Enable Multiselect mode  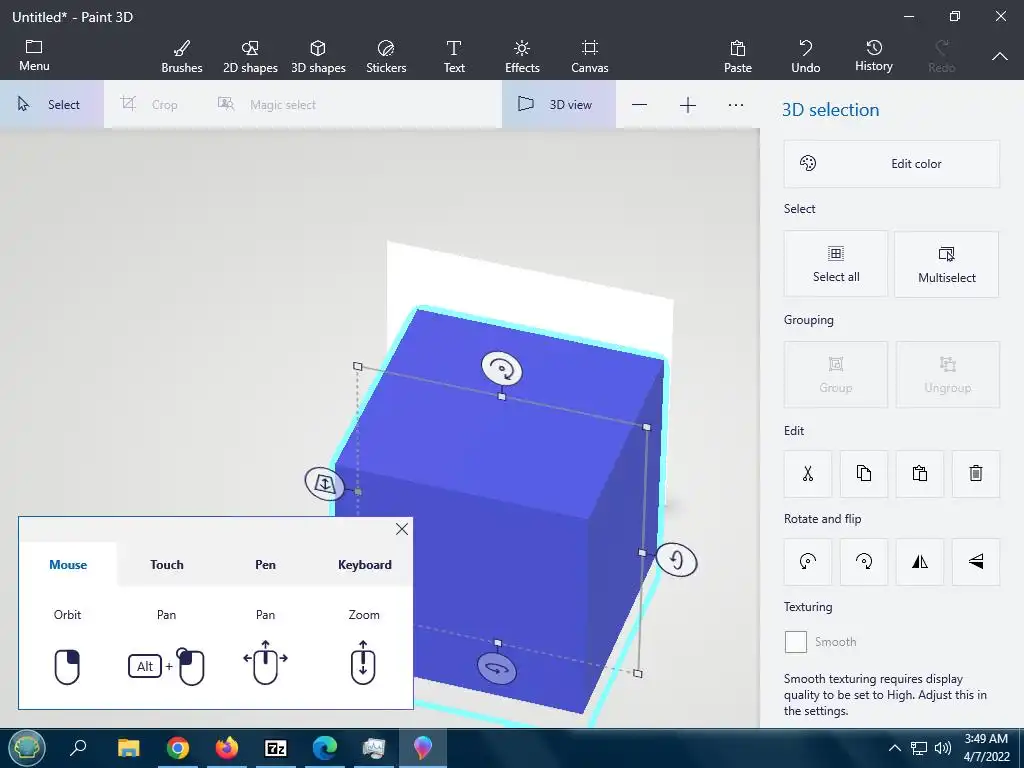[946, 264]
